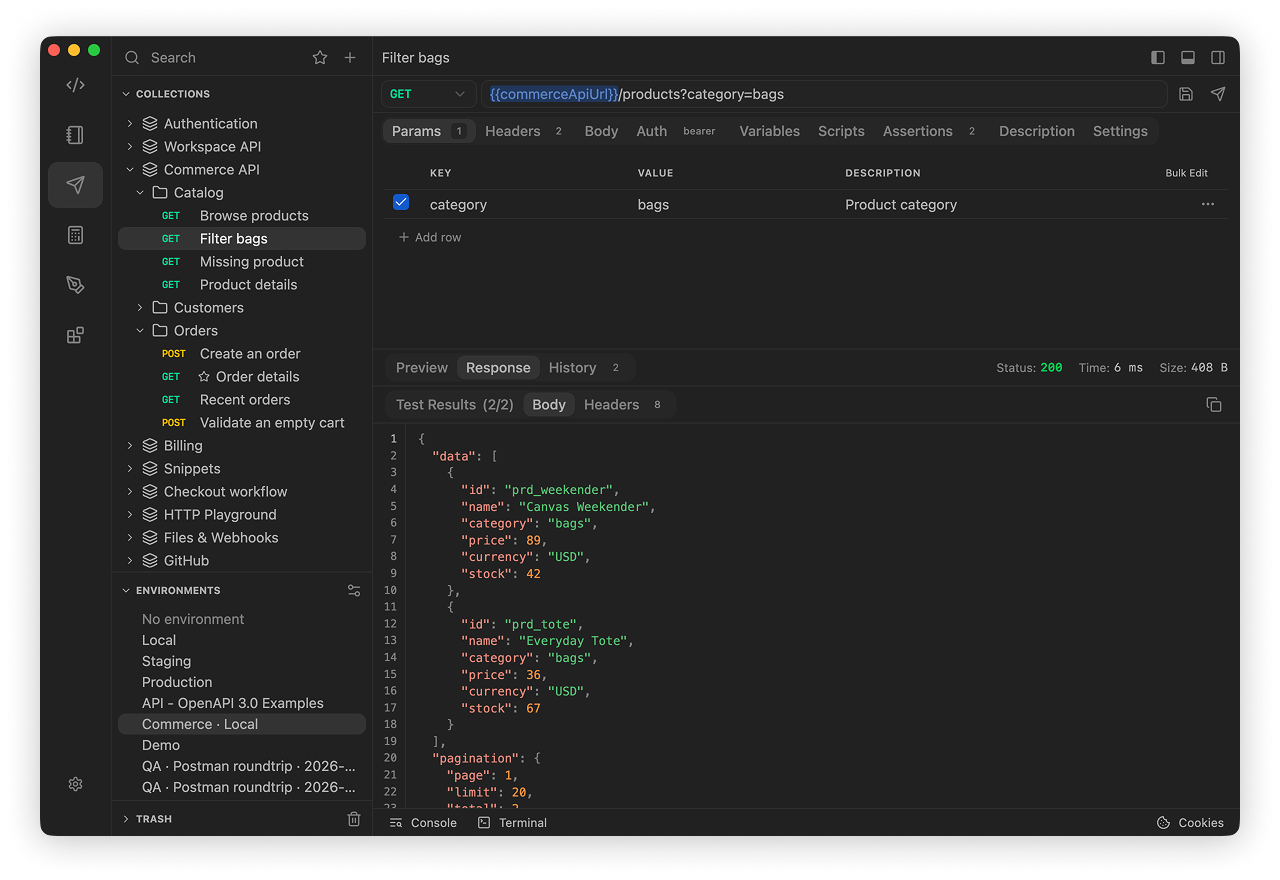
Task: Open the GET method dropdown
Action: (x=428, y=94)
